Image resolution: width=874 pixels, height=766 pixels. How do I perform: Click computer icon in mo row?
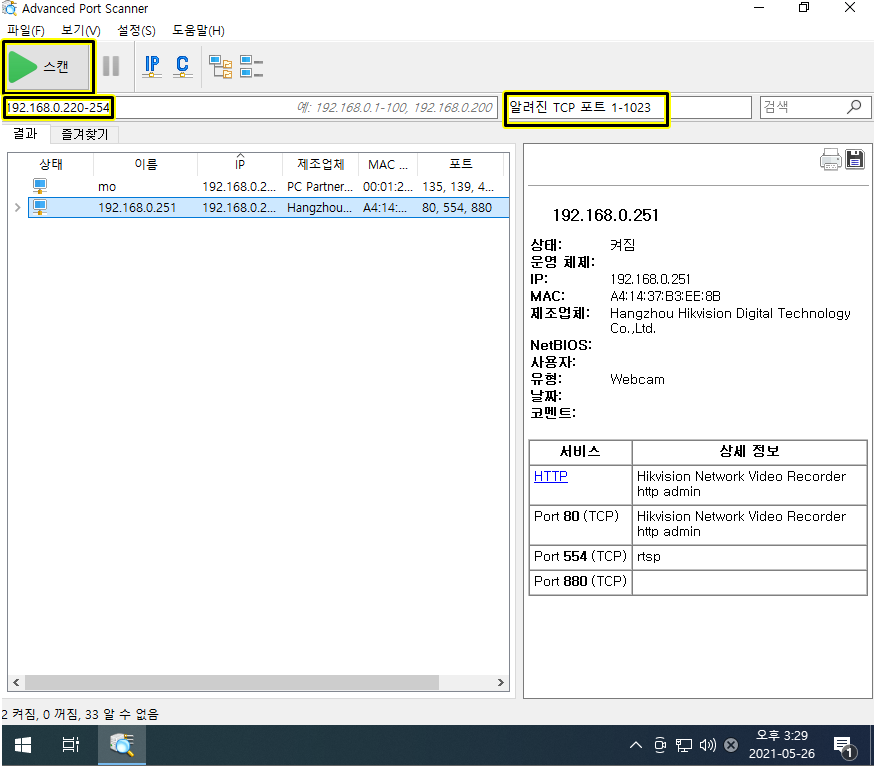pos(40,186)
